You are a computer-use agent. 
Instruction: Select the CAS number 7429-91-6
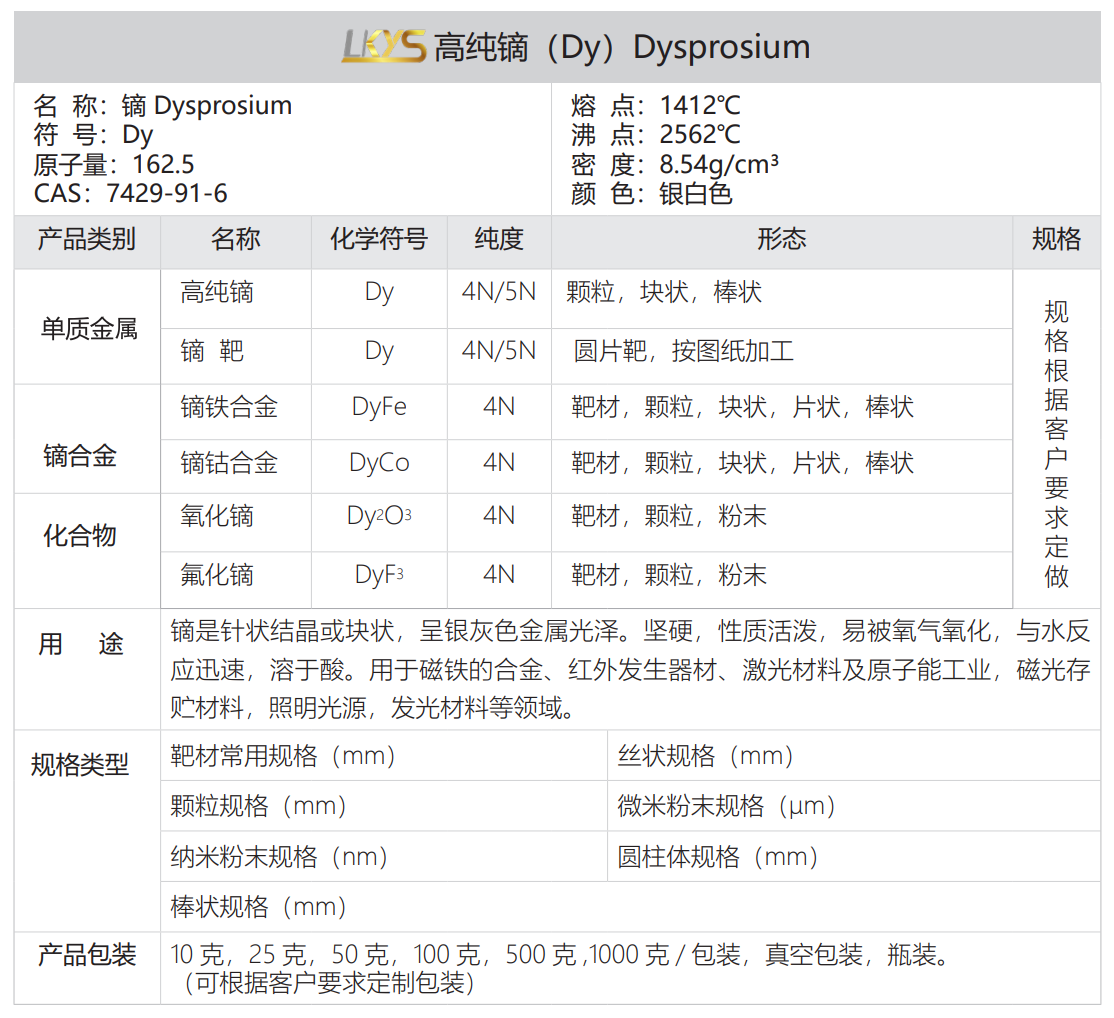(164, 193)
